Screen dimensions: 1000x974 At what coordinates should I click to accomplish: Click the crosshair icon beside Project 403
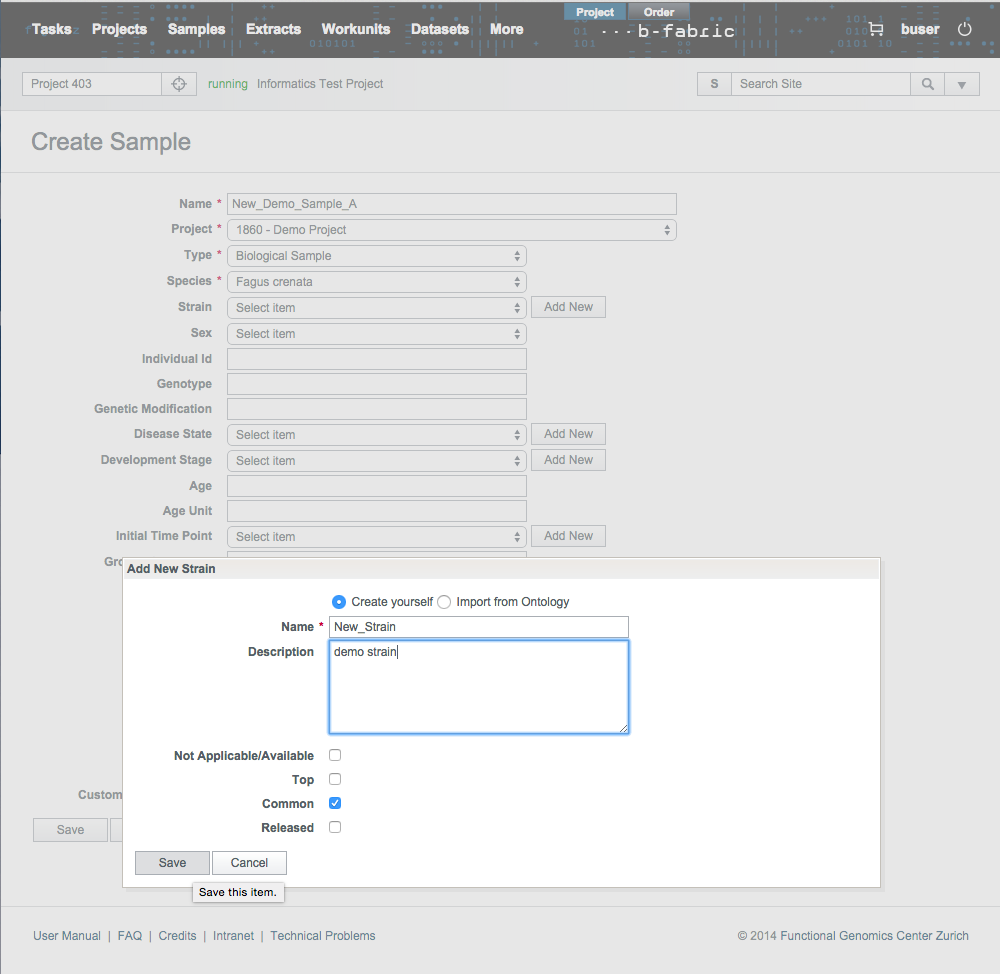[178, 84]
